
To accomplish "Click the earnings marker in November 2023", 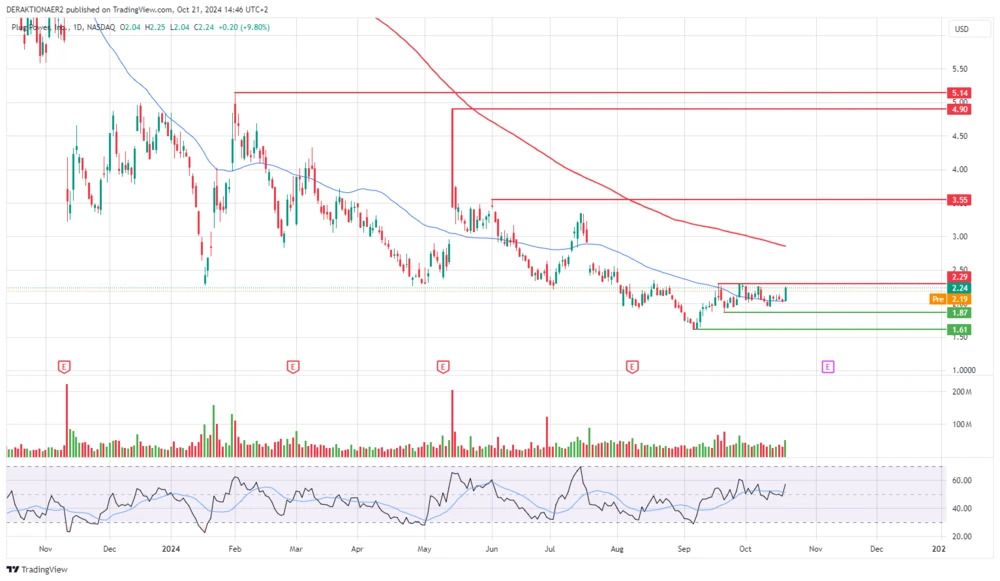I will tap(65, 367).
